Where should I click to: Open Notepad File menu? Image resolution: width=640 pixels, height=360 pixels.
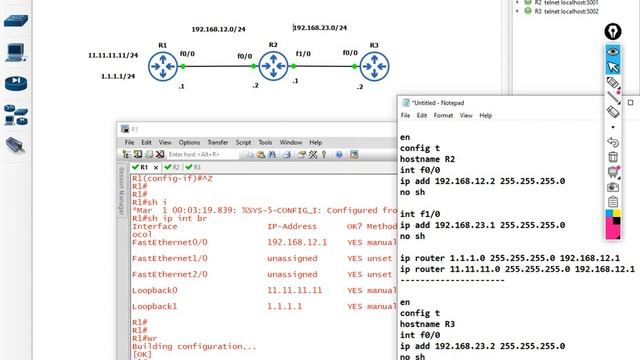coord(405,116)
